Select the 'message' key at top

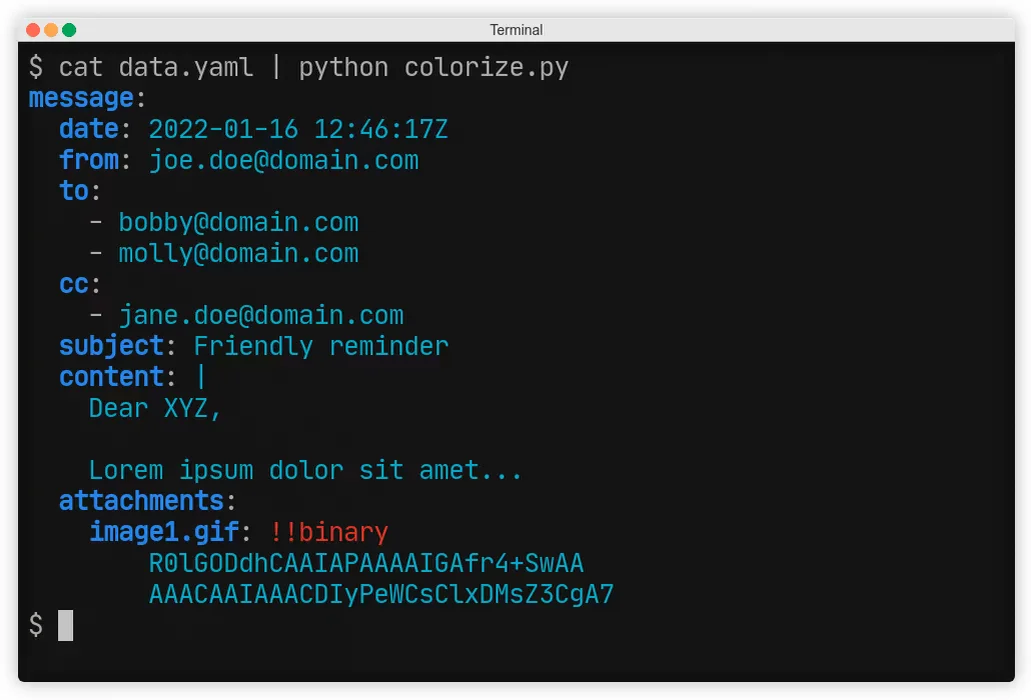[82, 98]
